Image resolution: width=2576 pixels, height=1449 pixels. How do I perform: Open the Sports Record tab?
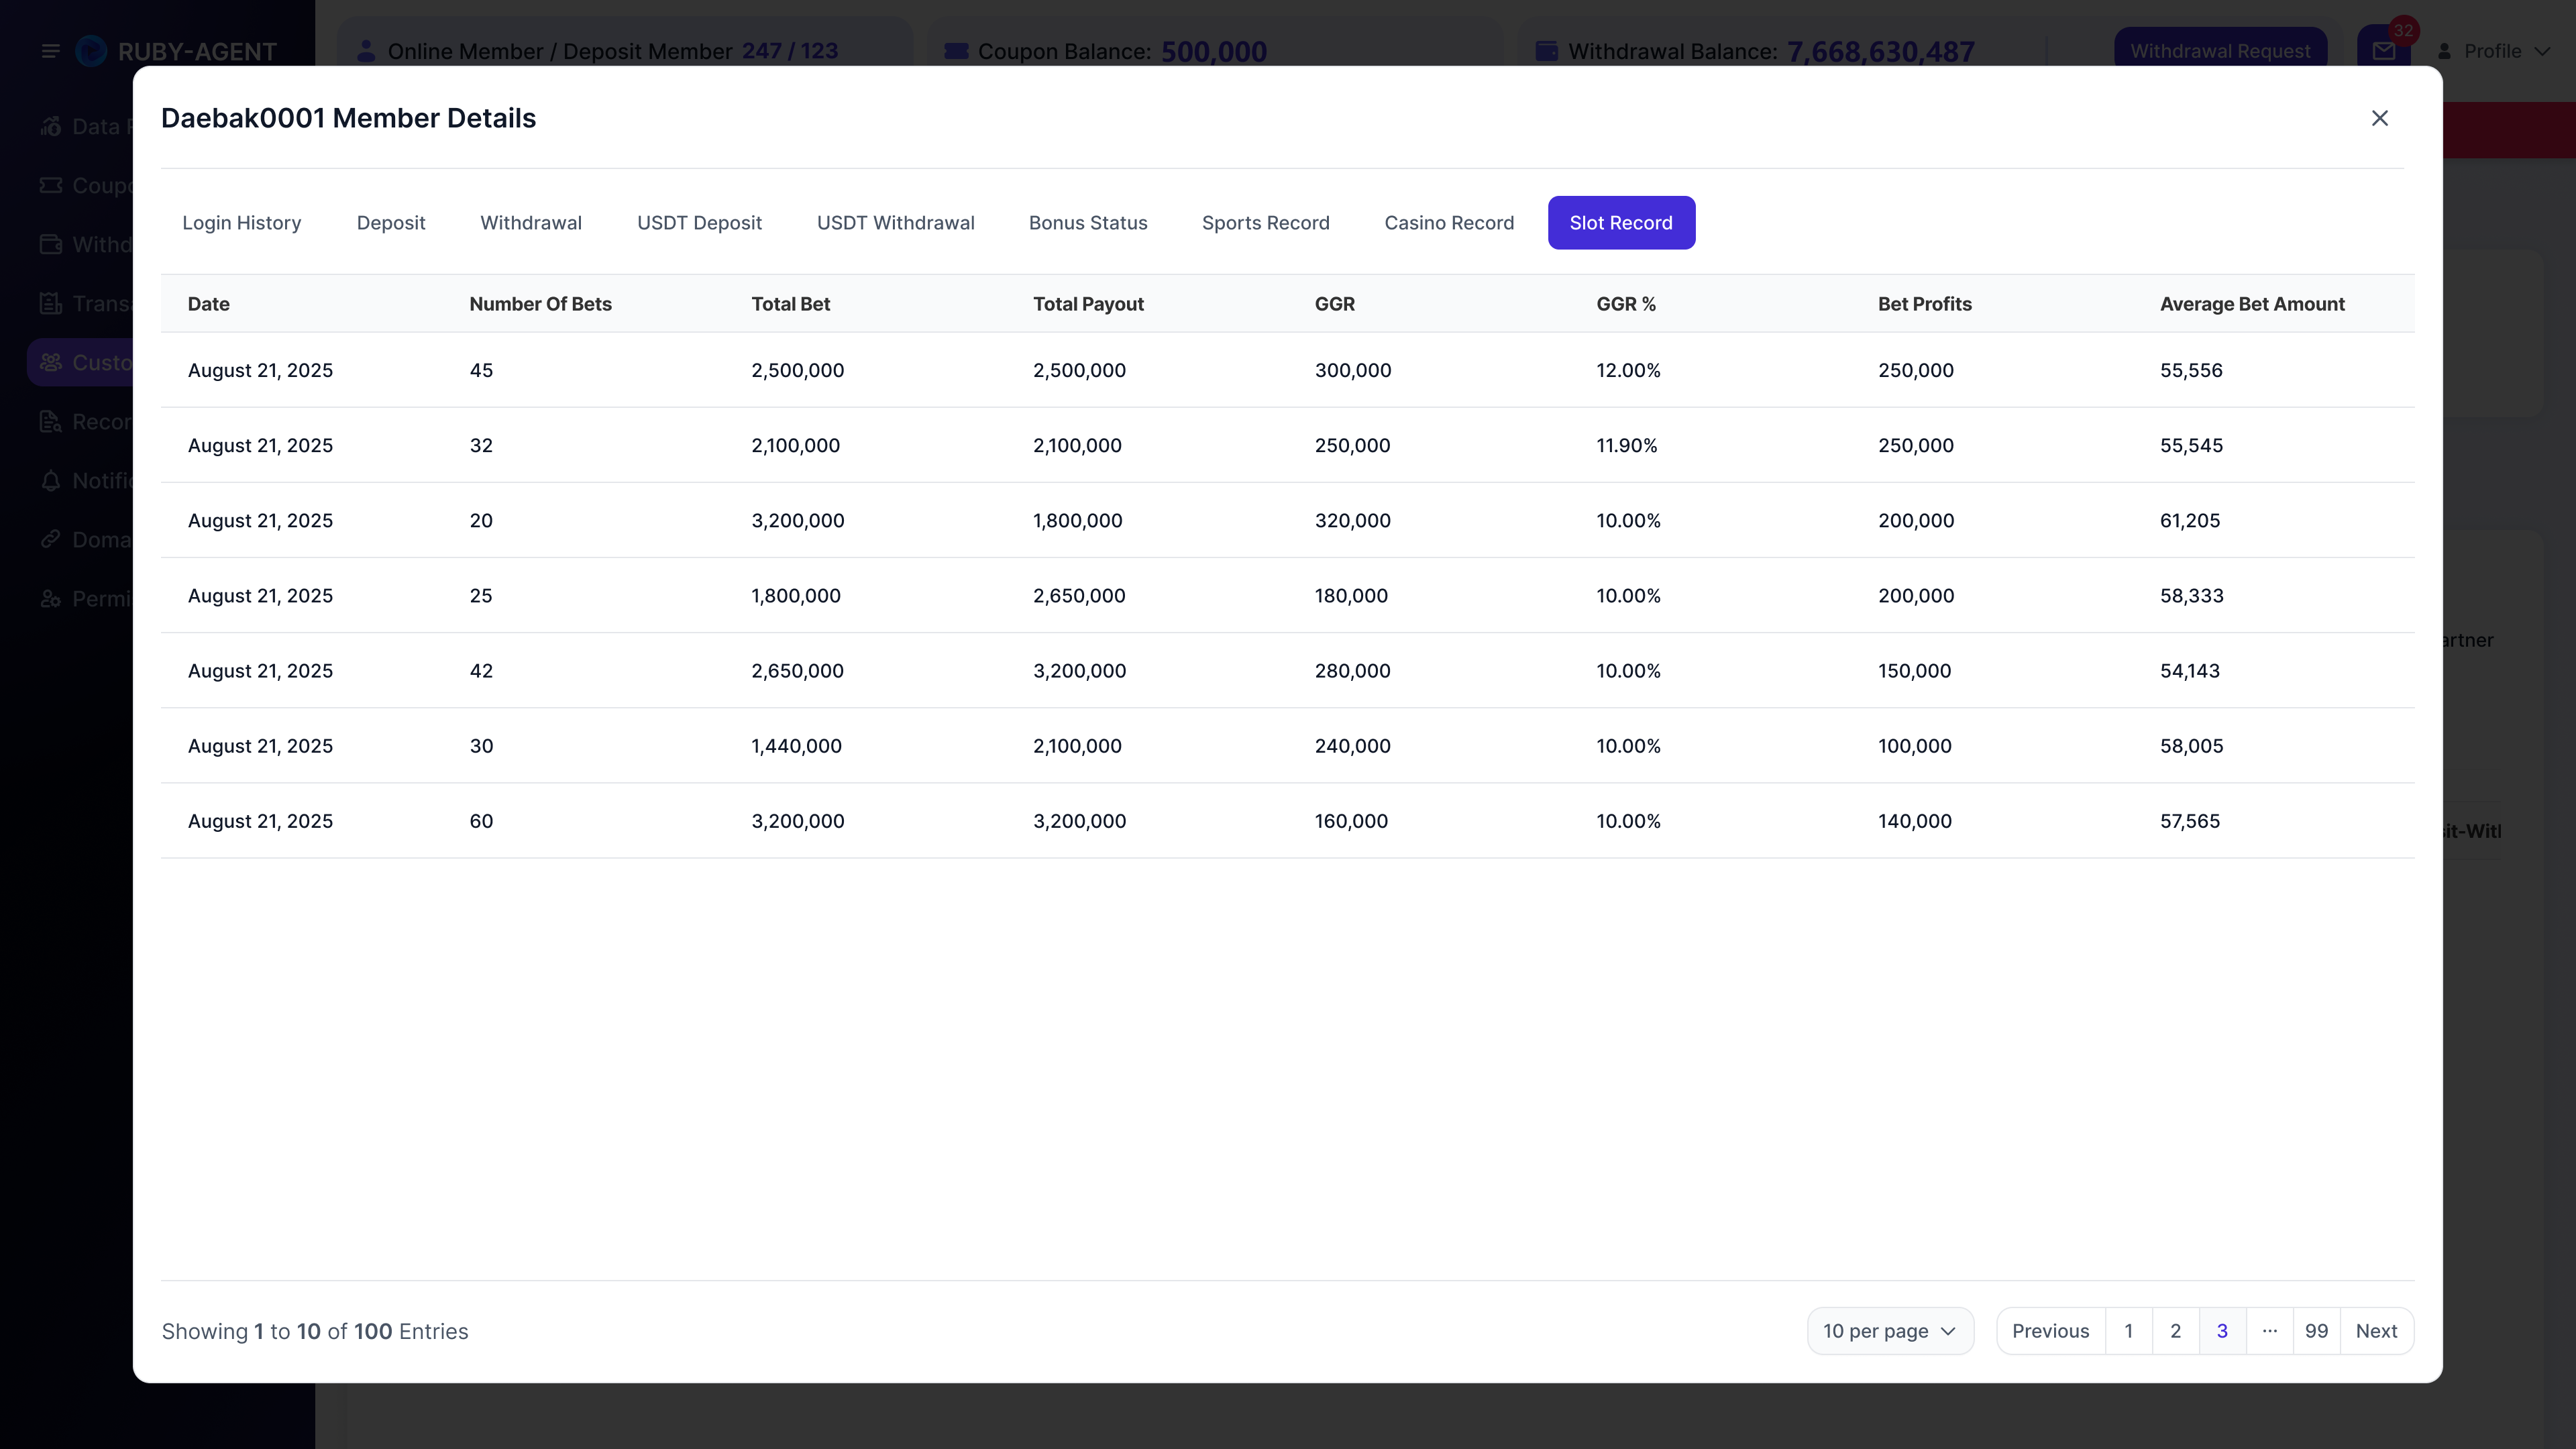point(1265,223)
